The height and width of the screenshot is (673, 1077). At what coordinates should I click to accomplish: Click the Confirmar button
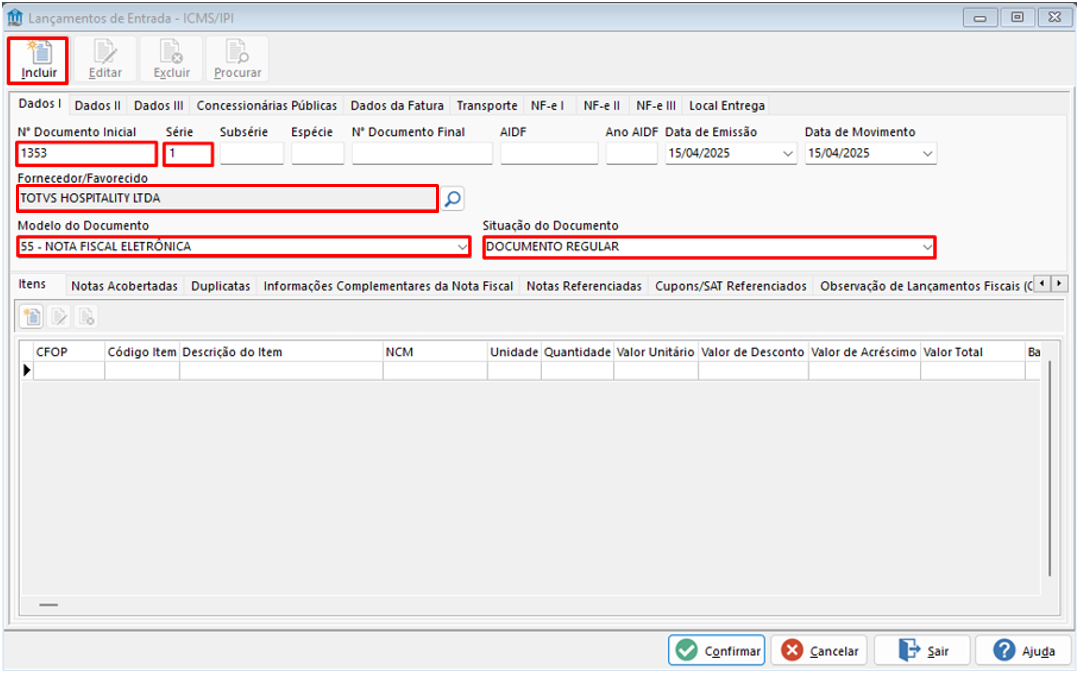(x=716, y=650)
